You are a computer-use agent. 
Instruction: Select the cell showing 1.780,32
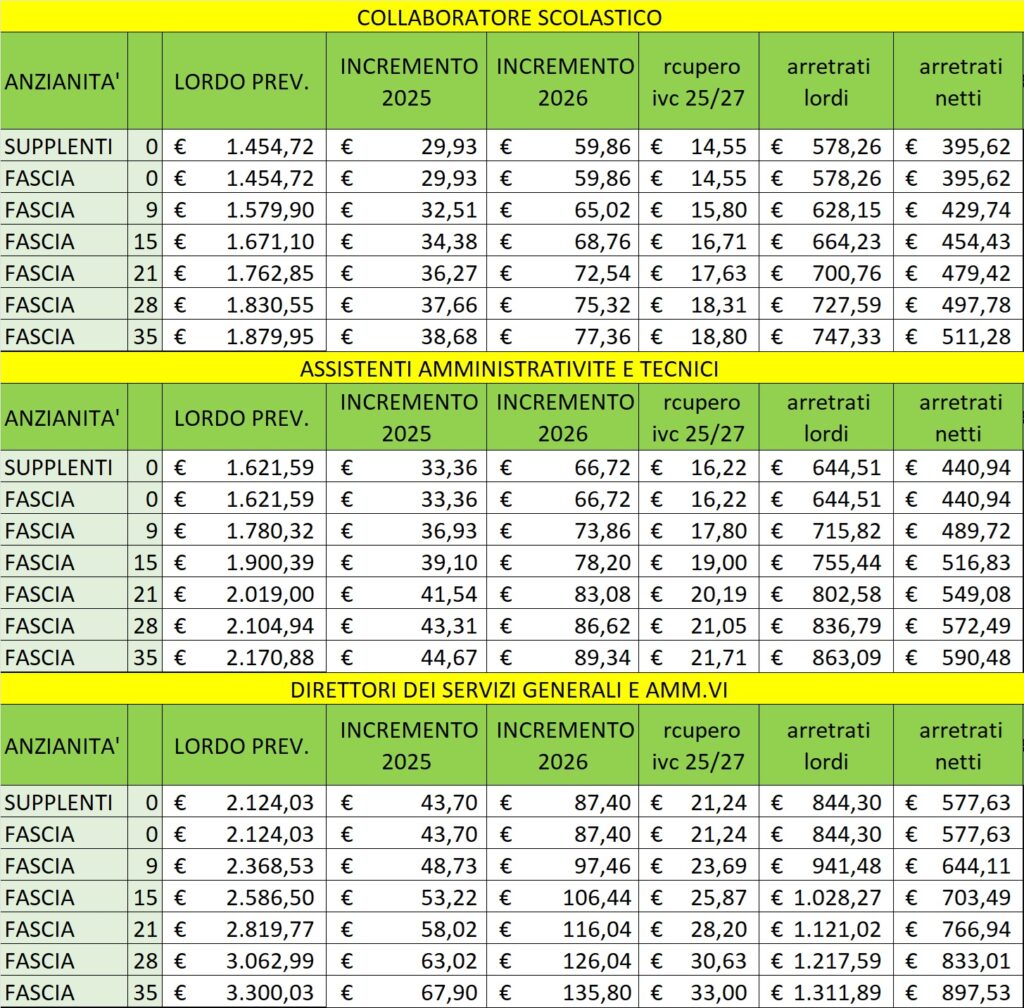click(244, 531)
